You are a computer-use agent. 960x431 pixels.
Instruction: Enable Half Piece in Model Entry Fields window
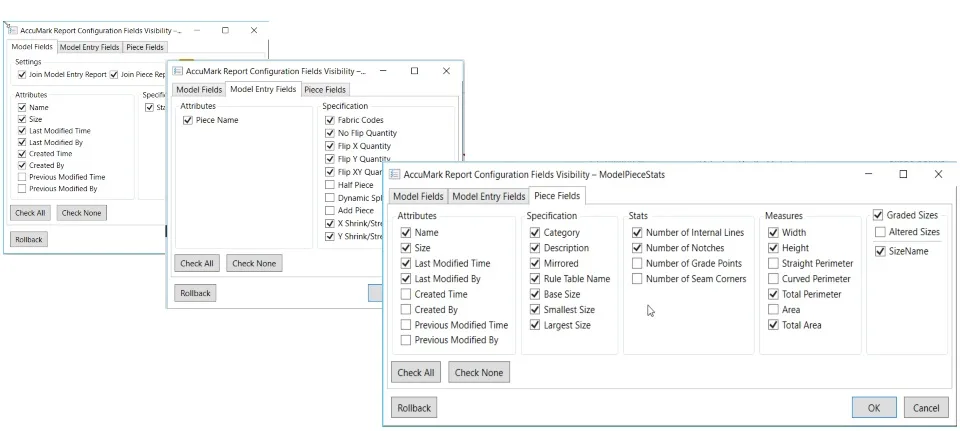(330, 185)
